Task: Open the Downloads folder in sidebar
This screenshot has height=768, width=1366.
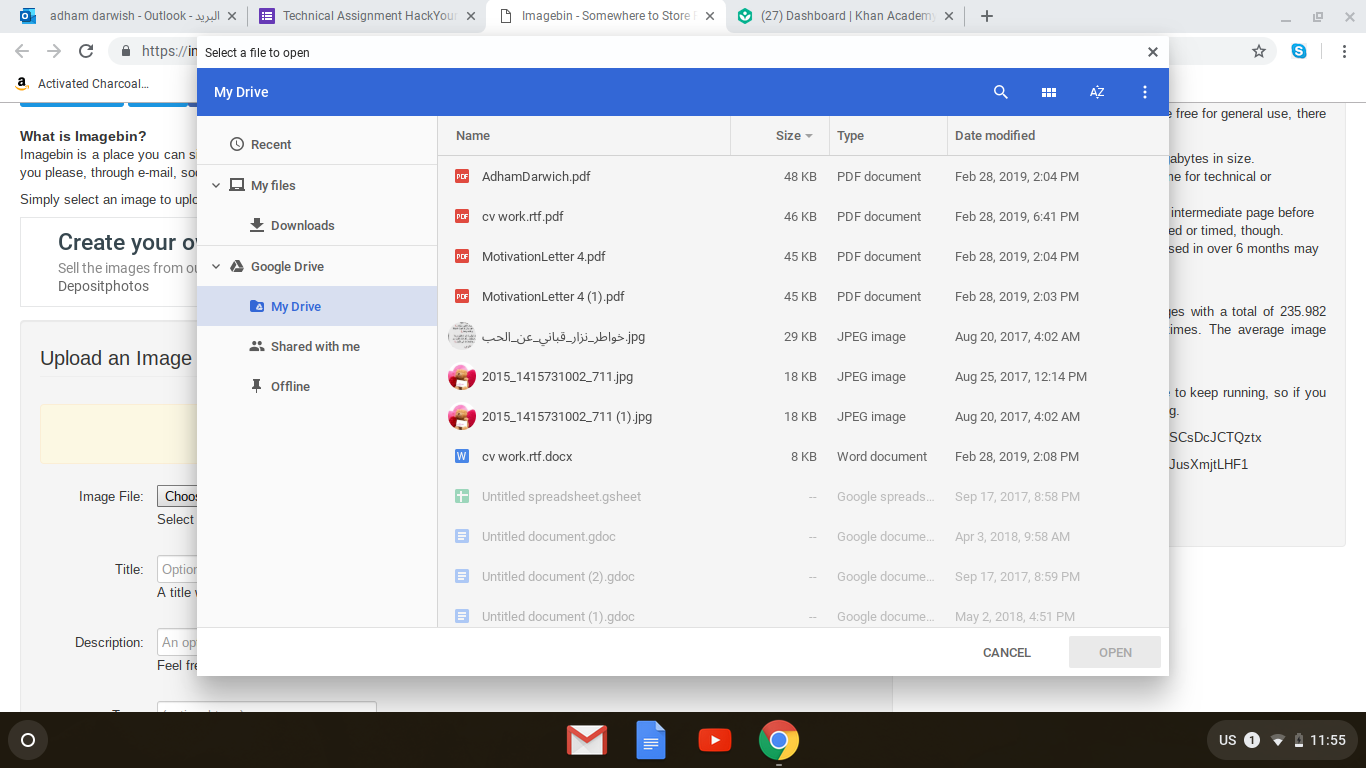Action: [x=318, y=225]
